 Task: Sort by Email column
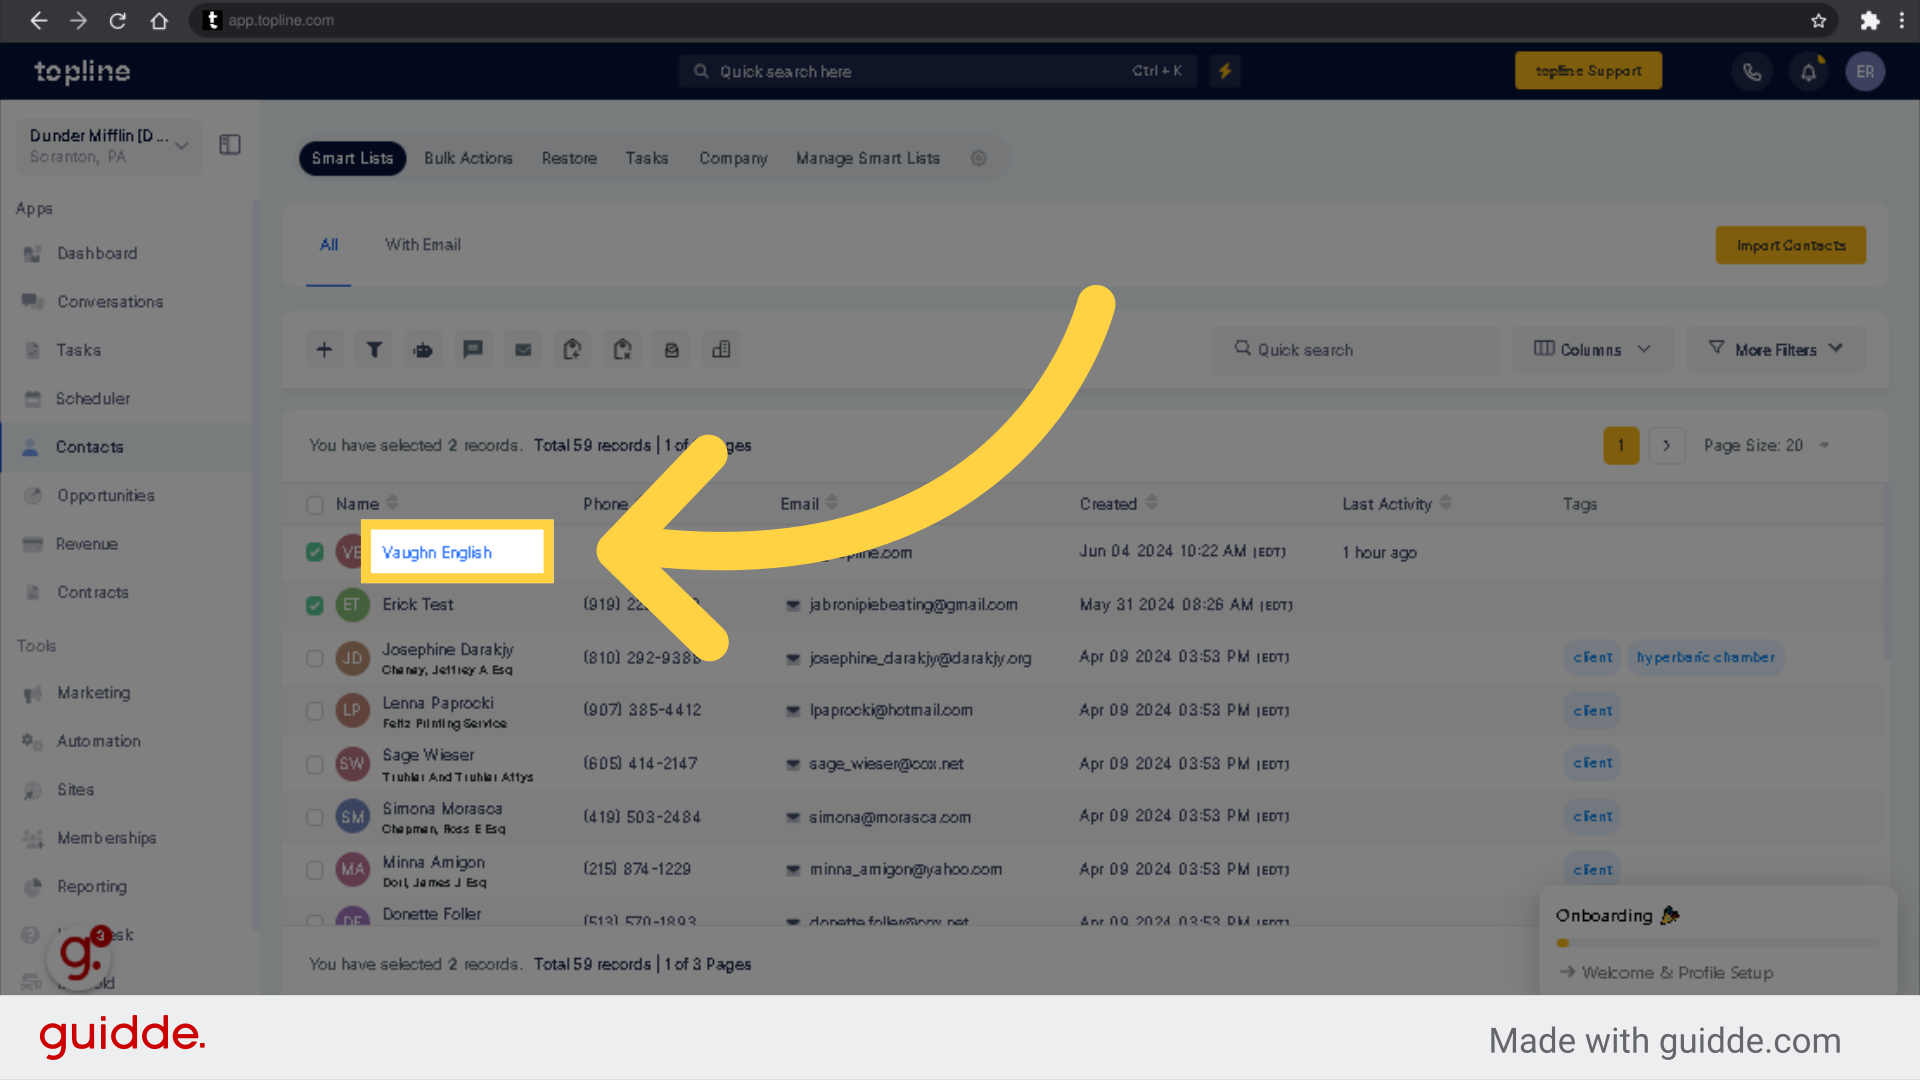tap(832, 503)
